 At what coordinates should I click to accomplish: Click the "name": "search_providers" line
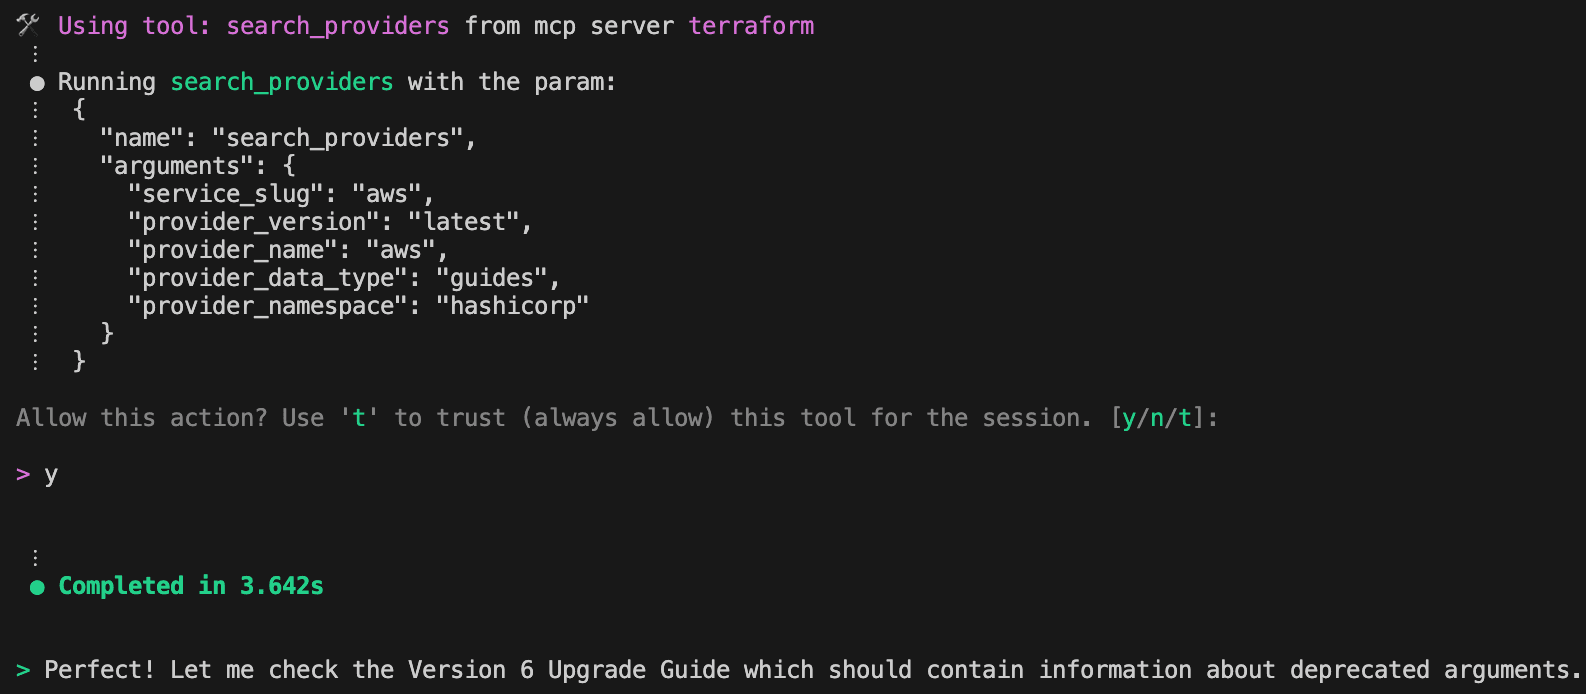click(288, 138)
